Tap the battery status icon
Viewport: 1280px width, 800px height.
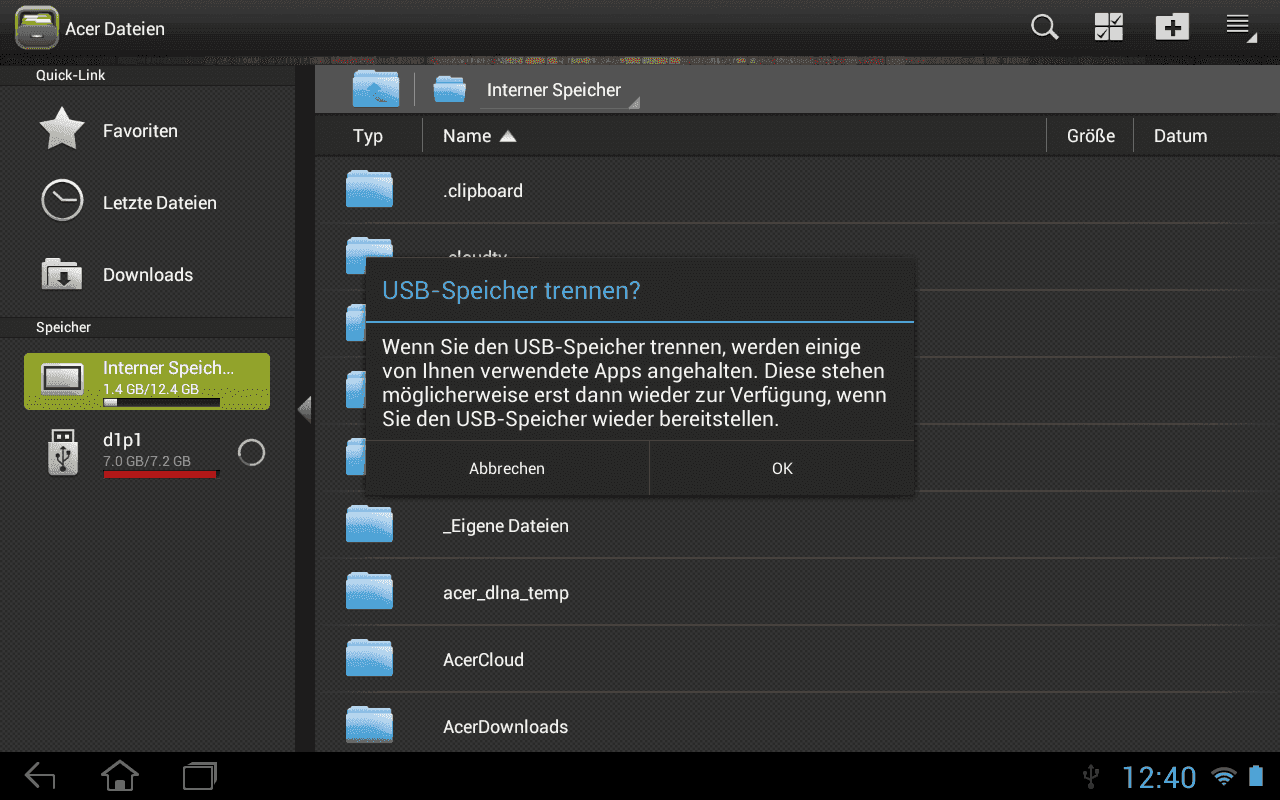click(x=1256, y=777)
